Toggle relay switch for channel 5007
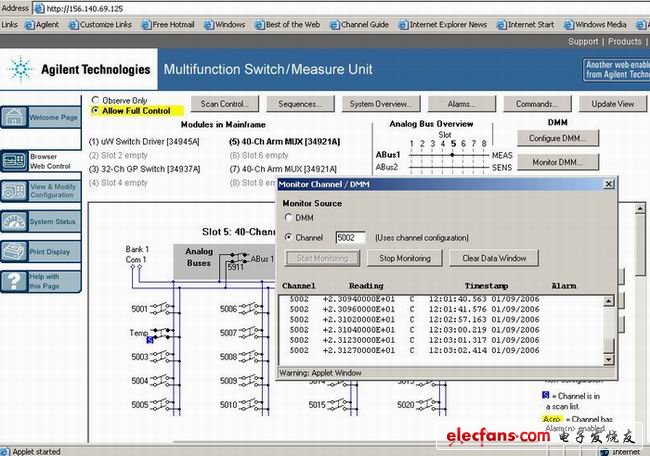 (x=251, y=332)
